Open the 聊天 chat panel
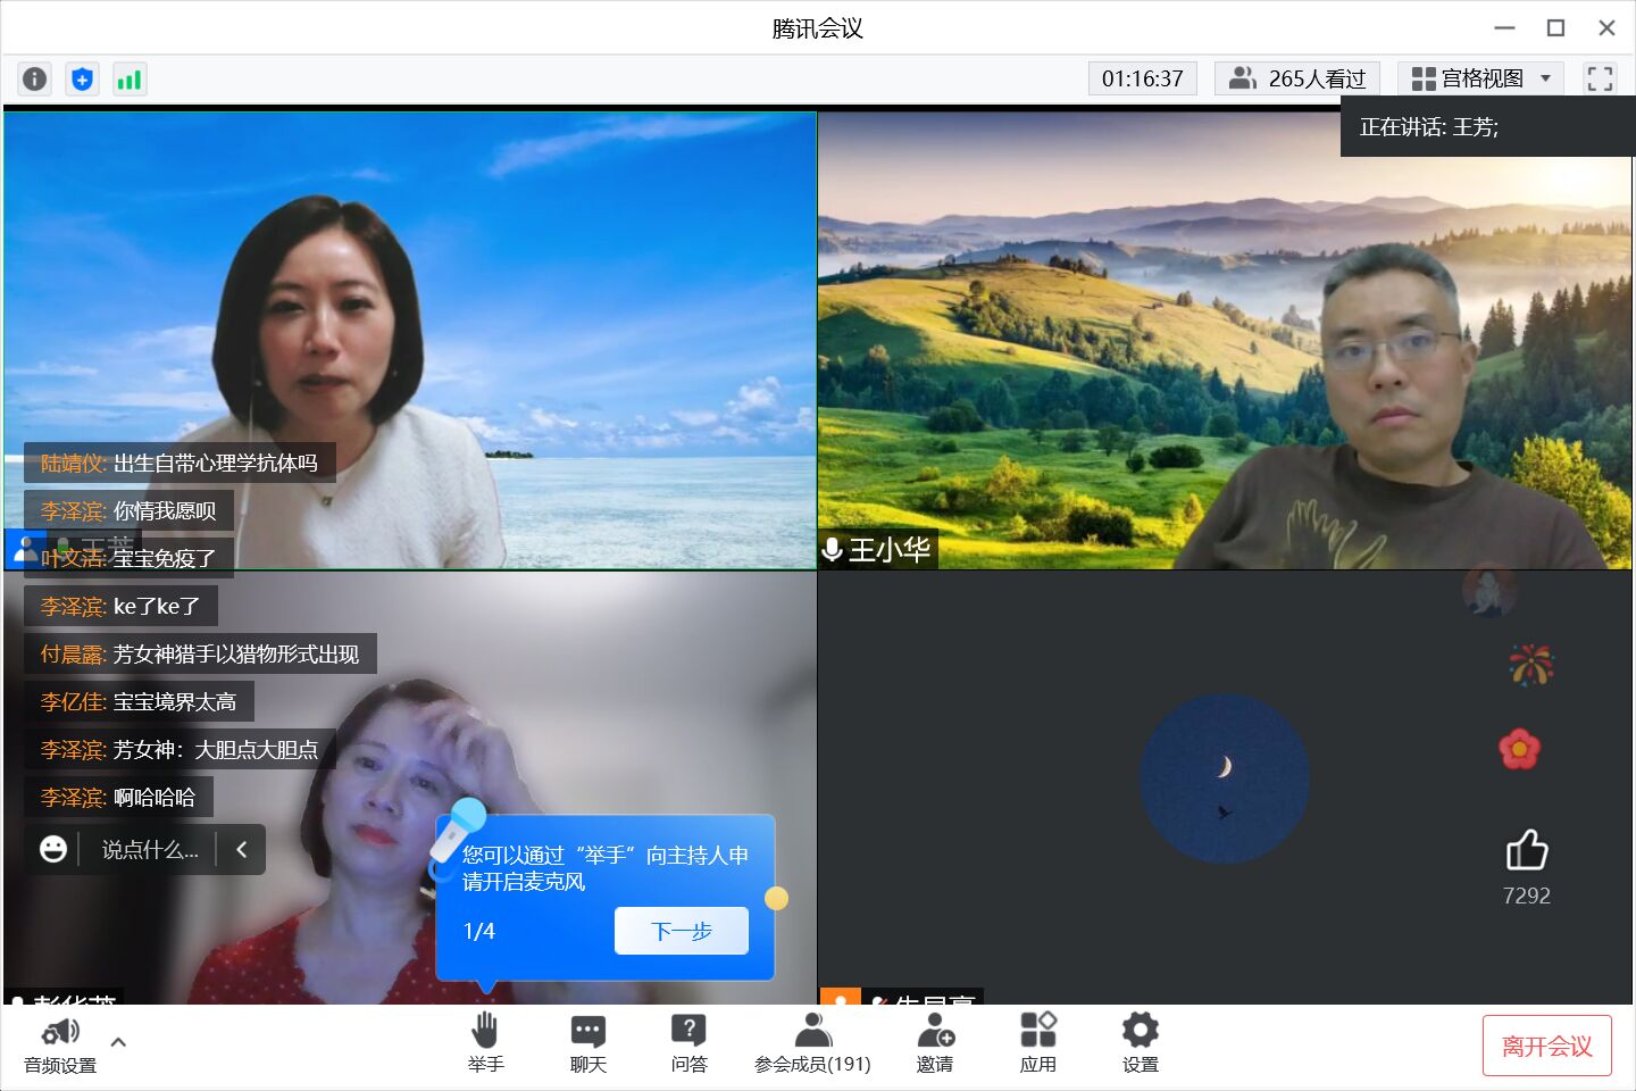The width and height of the screenshot is (1636, 1091). click(x=588, y=1042)
